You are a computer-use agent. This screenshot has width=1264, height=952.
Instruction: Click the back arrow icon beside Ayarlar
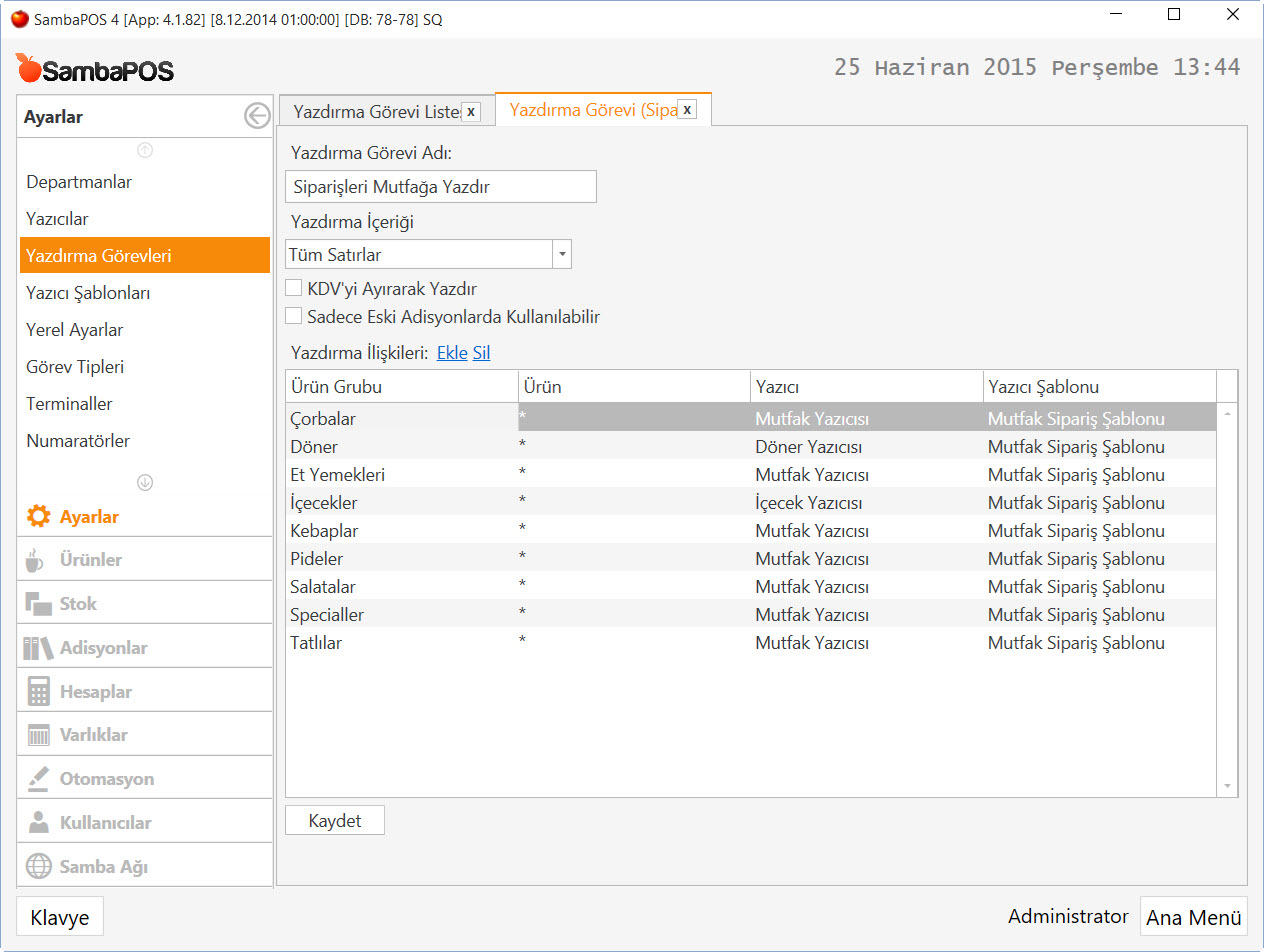pyautogui.click(x=257, y=117)
